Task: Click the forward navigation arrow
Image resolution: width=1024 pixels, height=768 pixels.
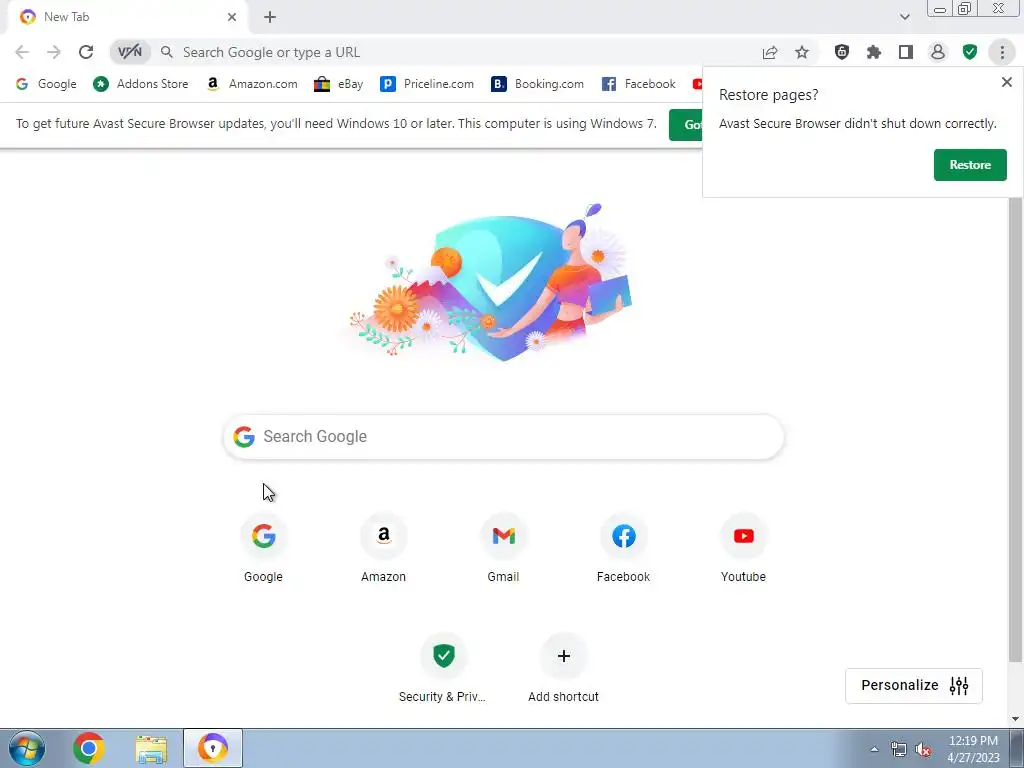Action: tap(54, 52)
